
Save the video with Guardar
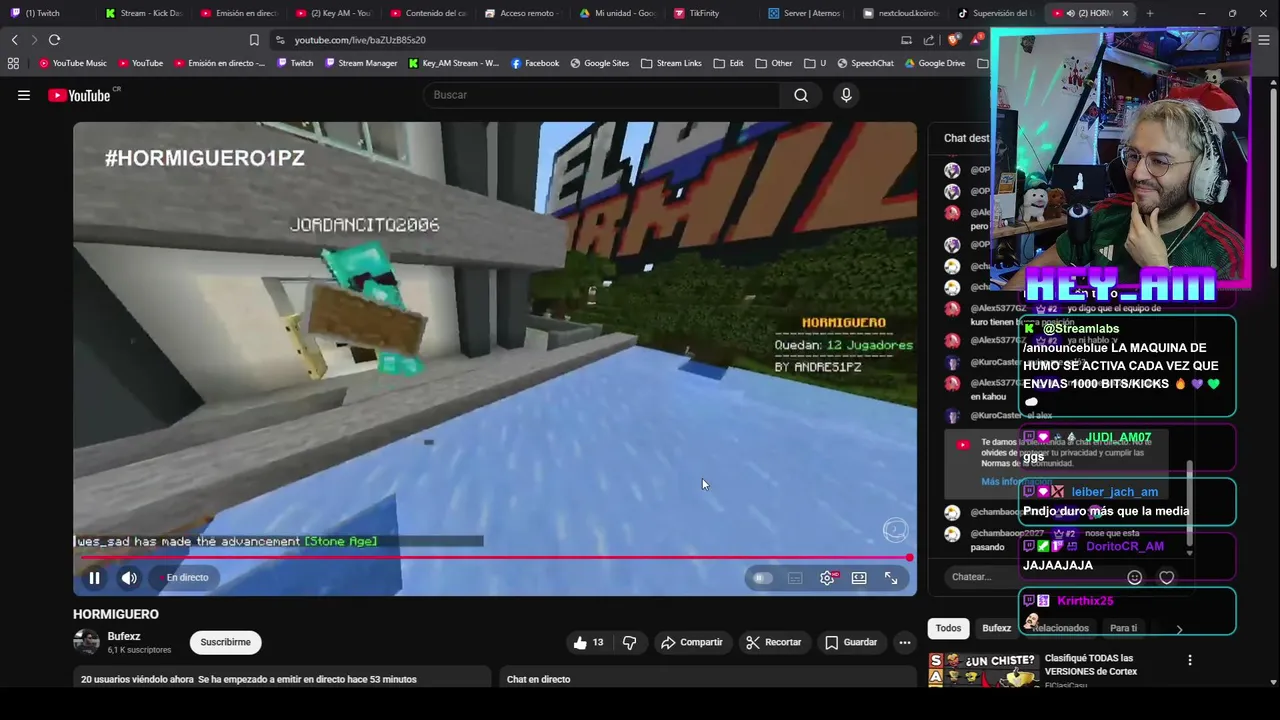coord(851,642)
